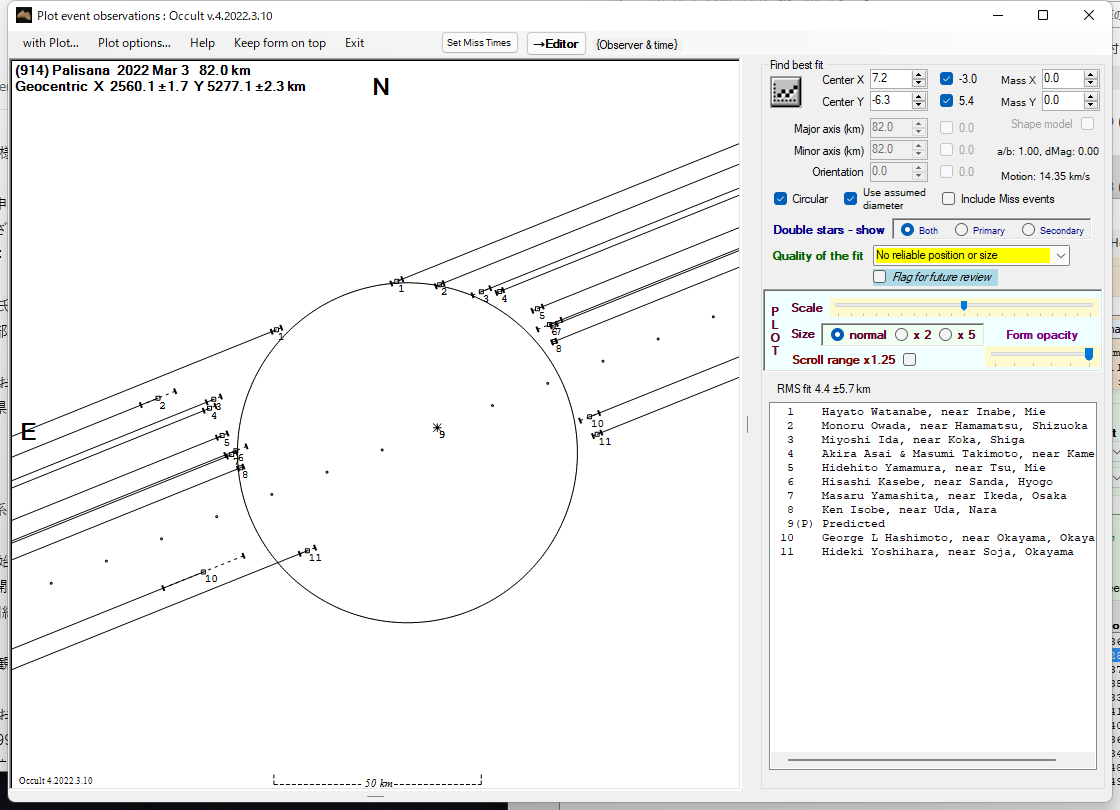Increase Center X with the up arrow

(x=918, y=74)
